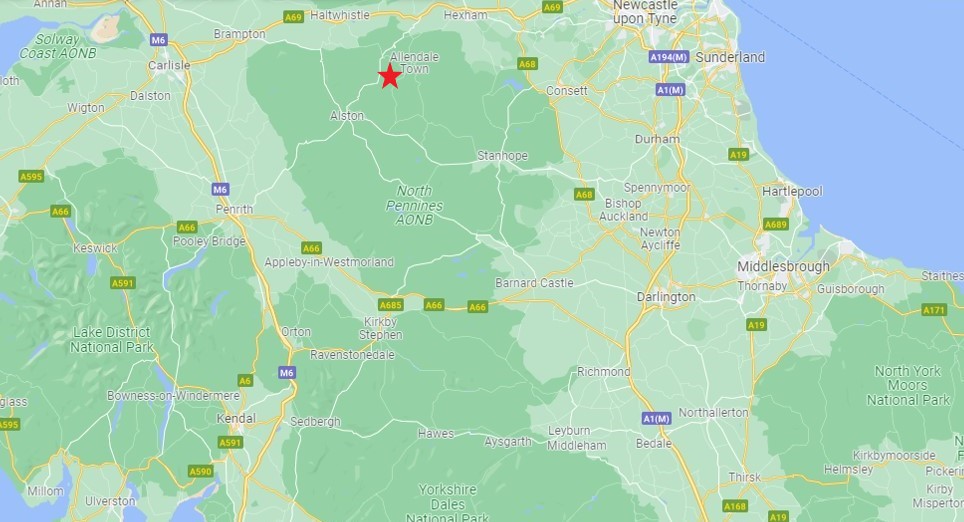Click the red star marker near Allendale Town
Image resolution: width=964 pixels, height=522 pixels.
tap(390, 76)
